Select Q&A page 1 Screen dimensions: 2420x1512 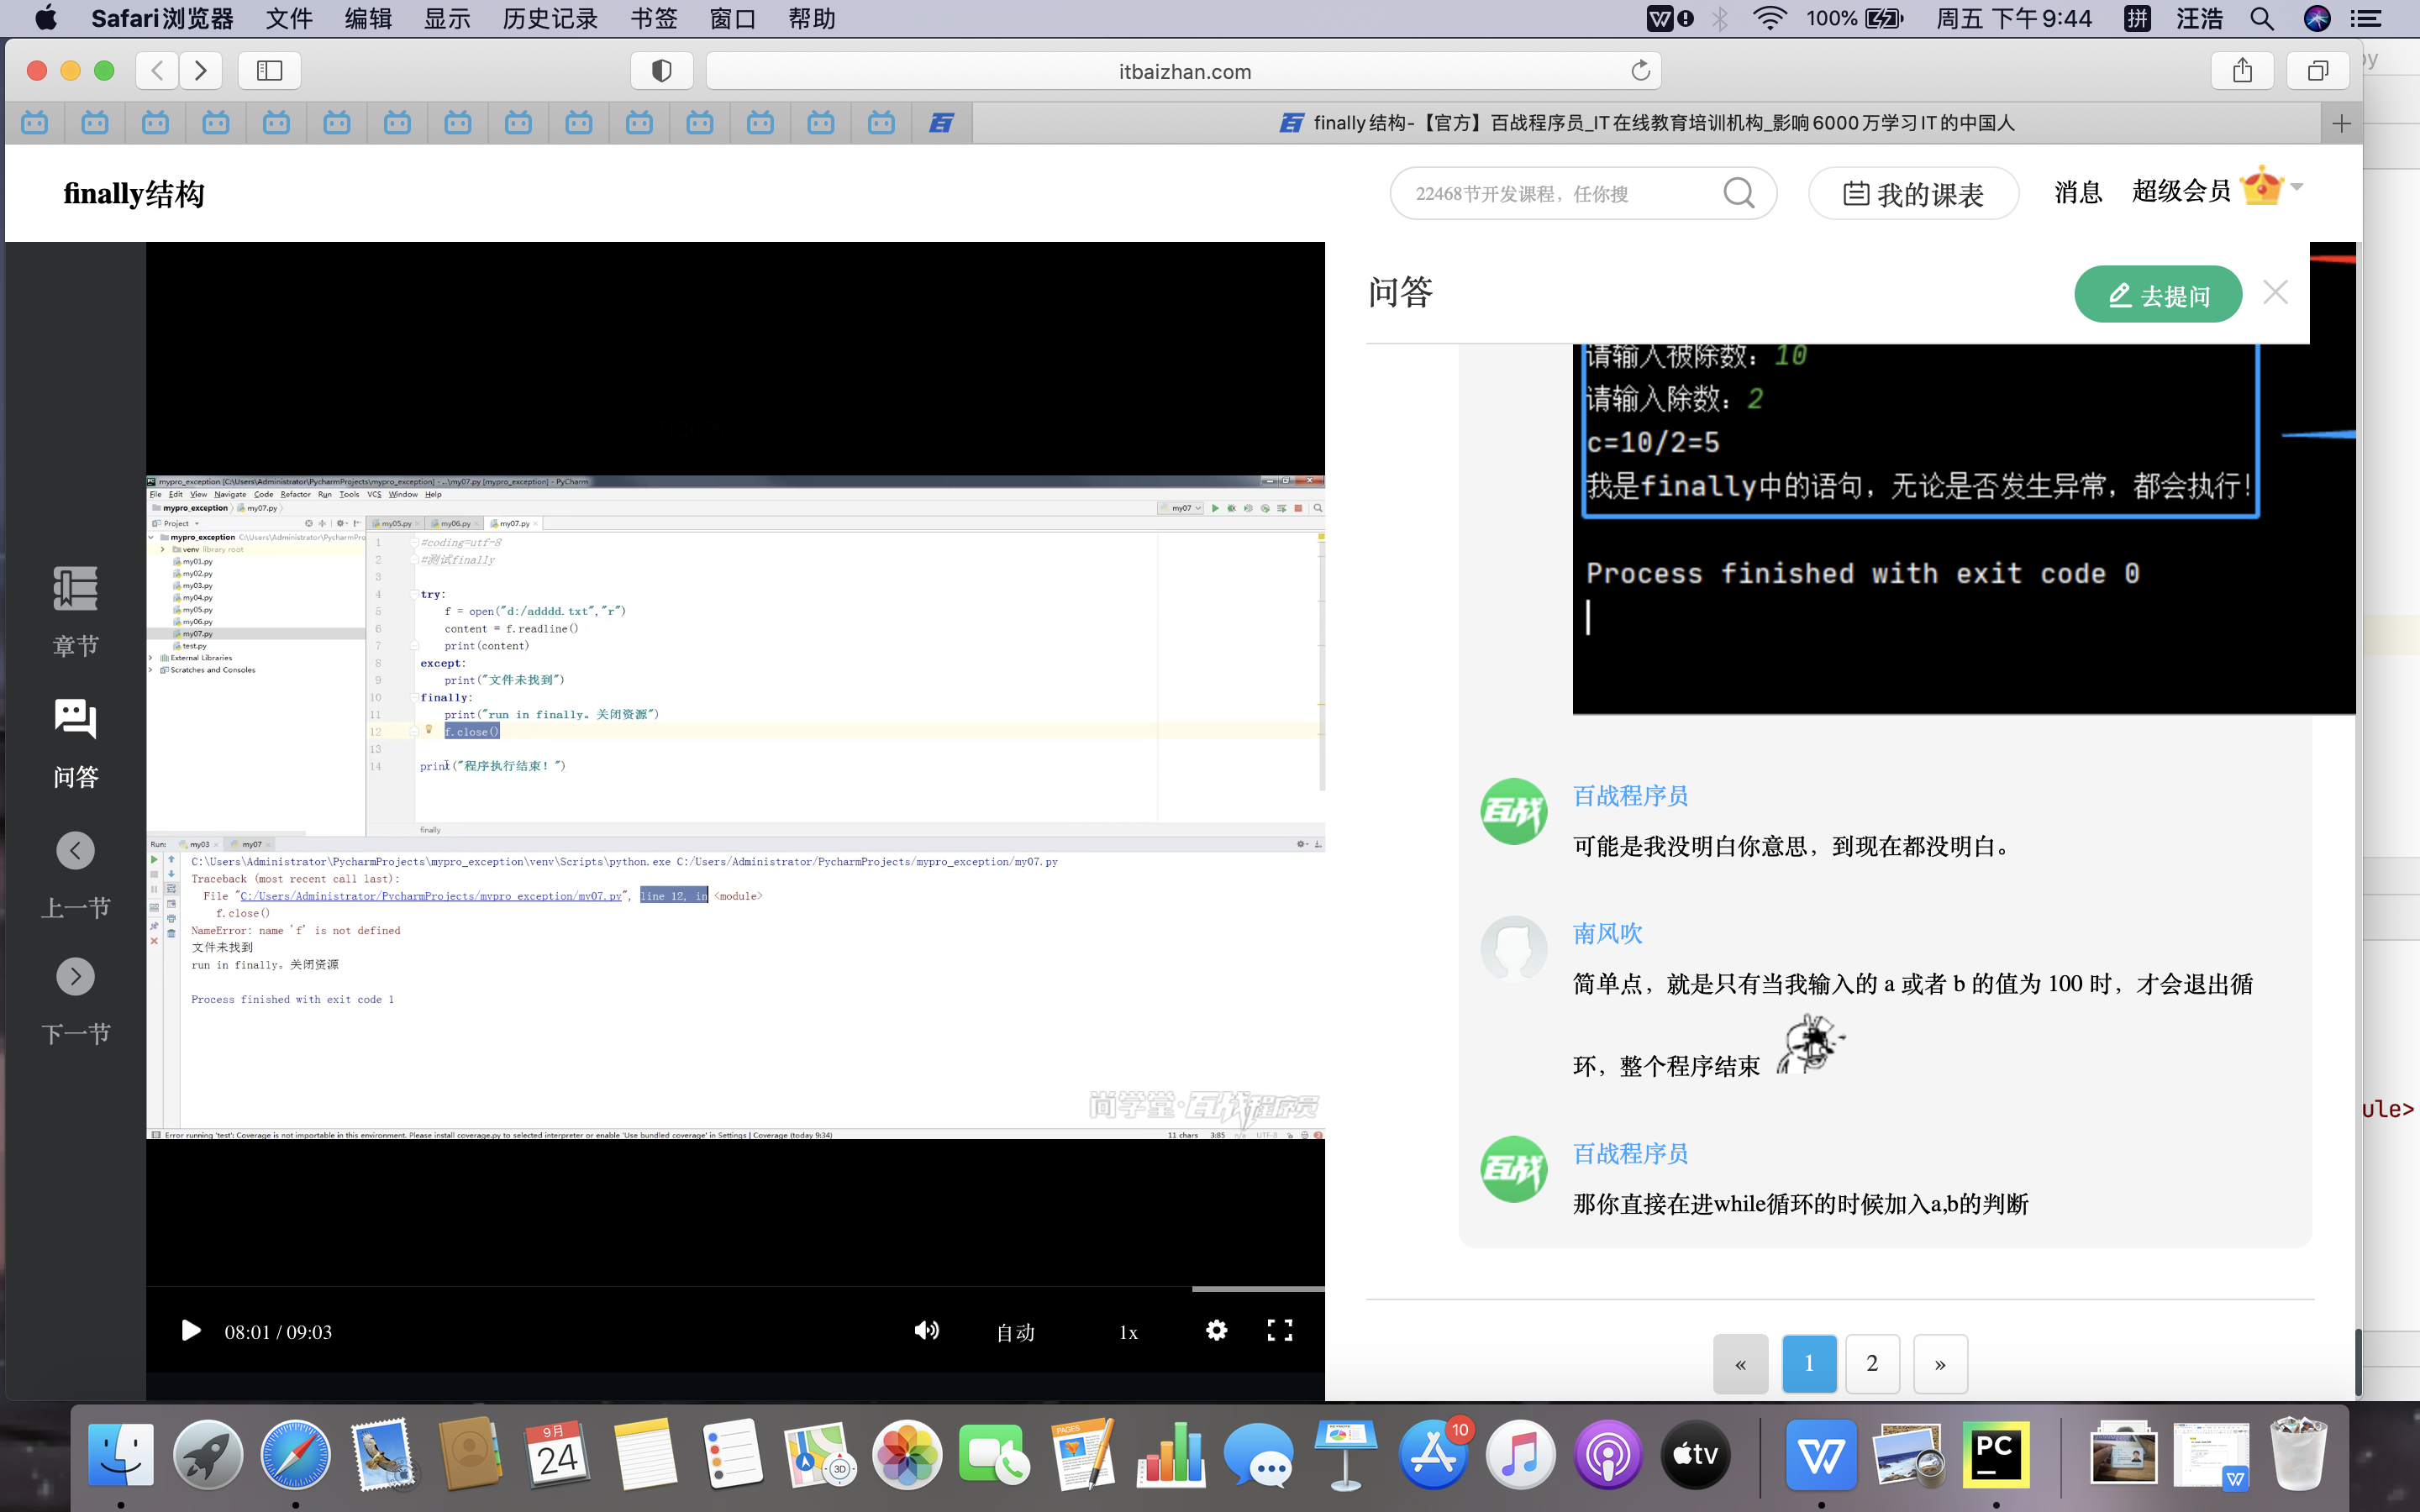click(x=1809, y=1363)
